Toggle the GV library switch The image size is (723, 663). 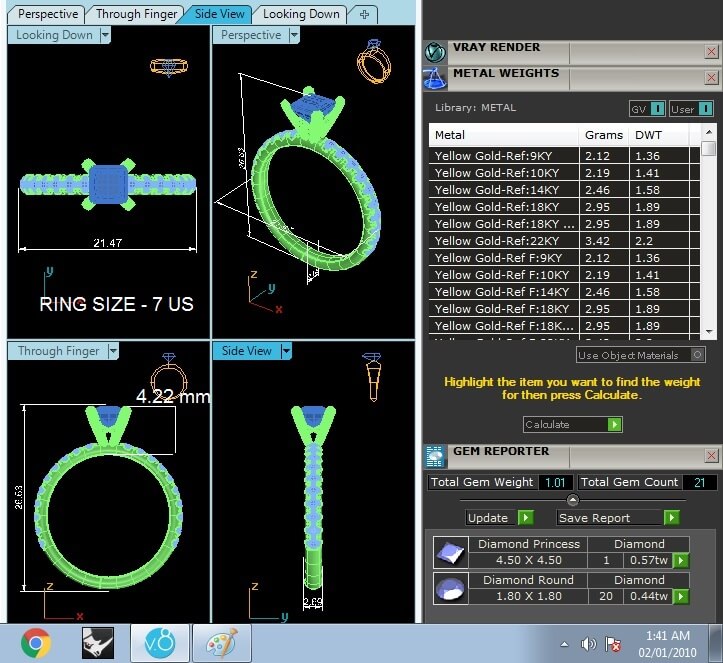tap(657, 108)
